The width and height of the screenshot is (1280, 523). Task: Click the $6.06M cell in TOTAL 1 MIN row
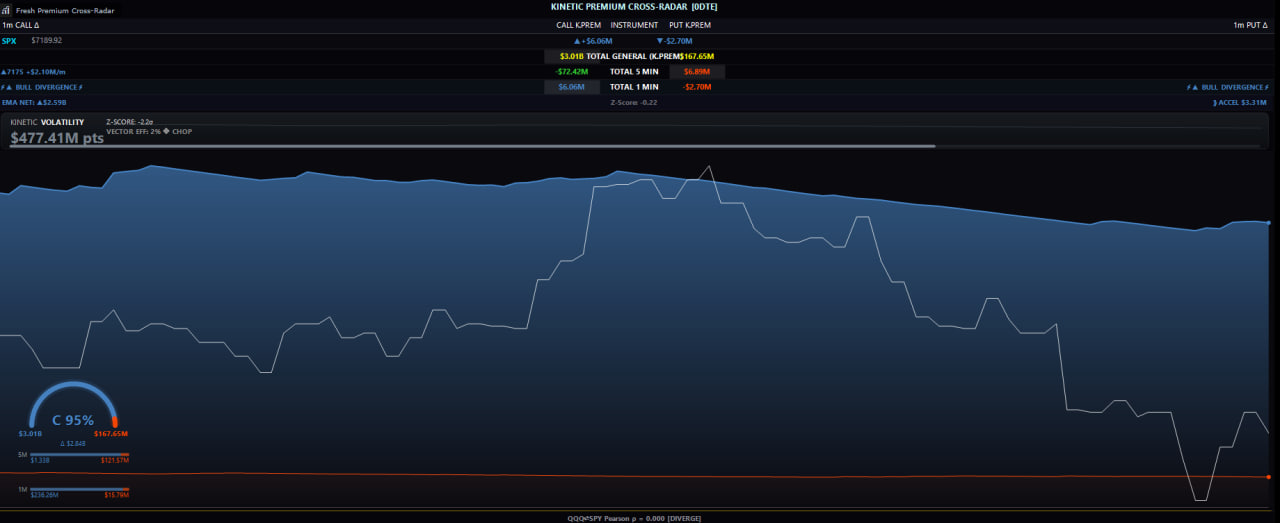pyautogui.click(x=572, y=87)
